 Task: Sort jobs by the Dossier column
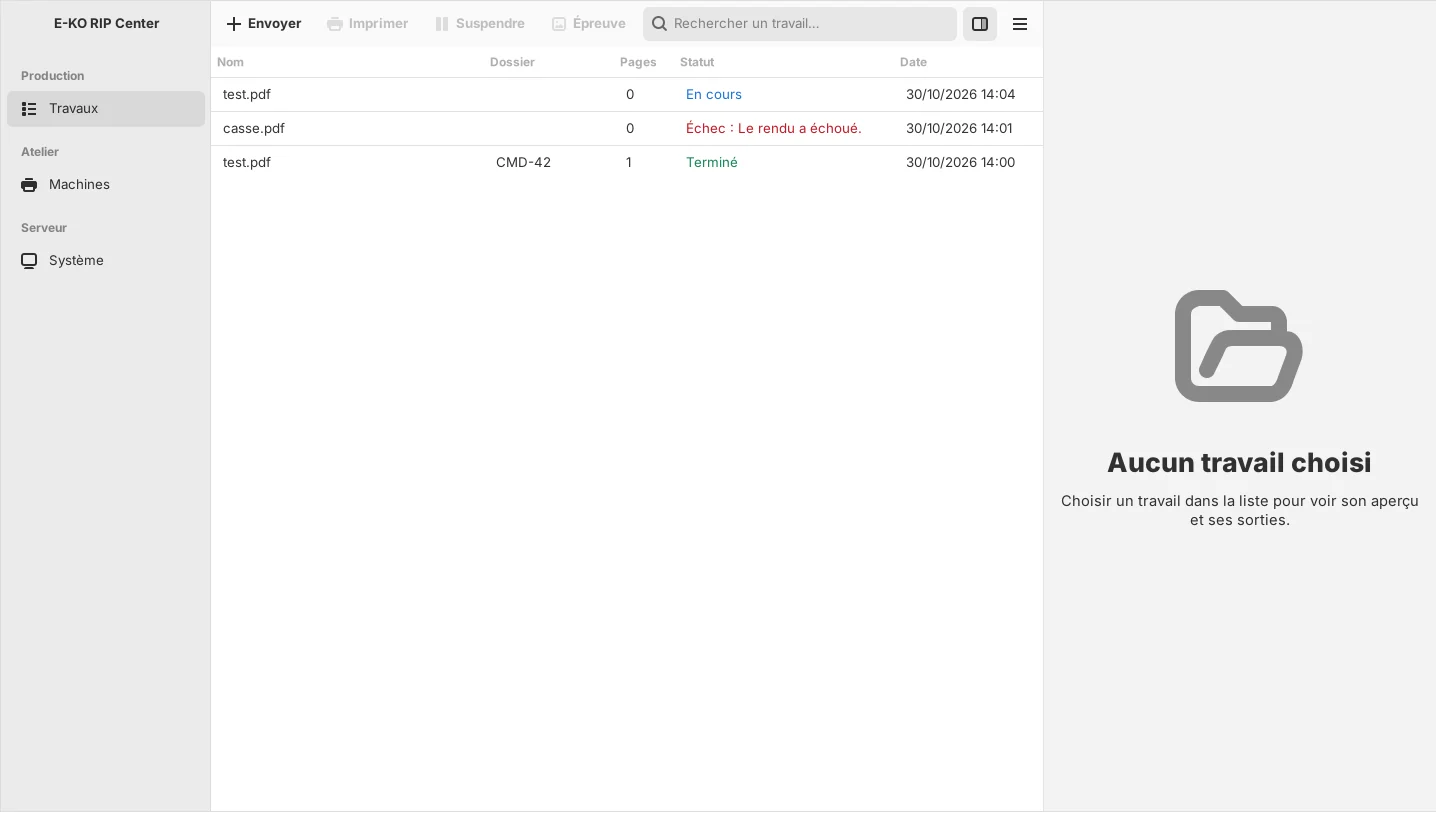512,62
